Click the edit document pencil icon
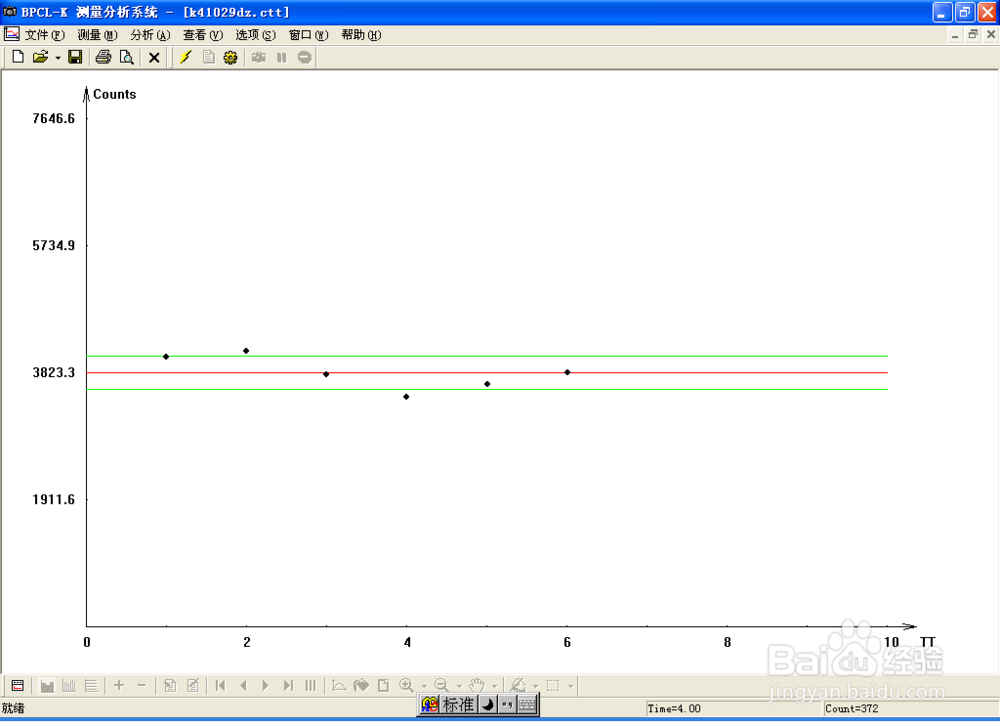Screen dimensions: 1000x726 193,686
